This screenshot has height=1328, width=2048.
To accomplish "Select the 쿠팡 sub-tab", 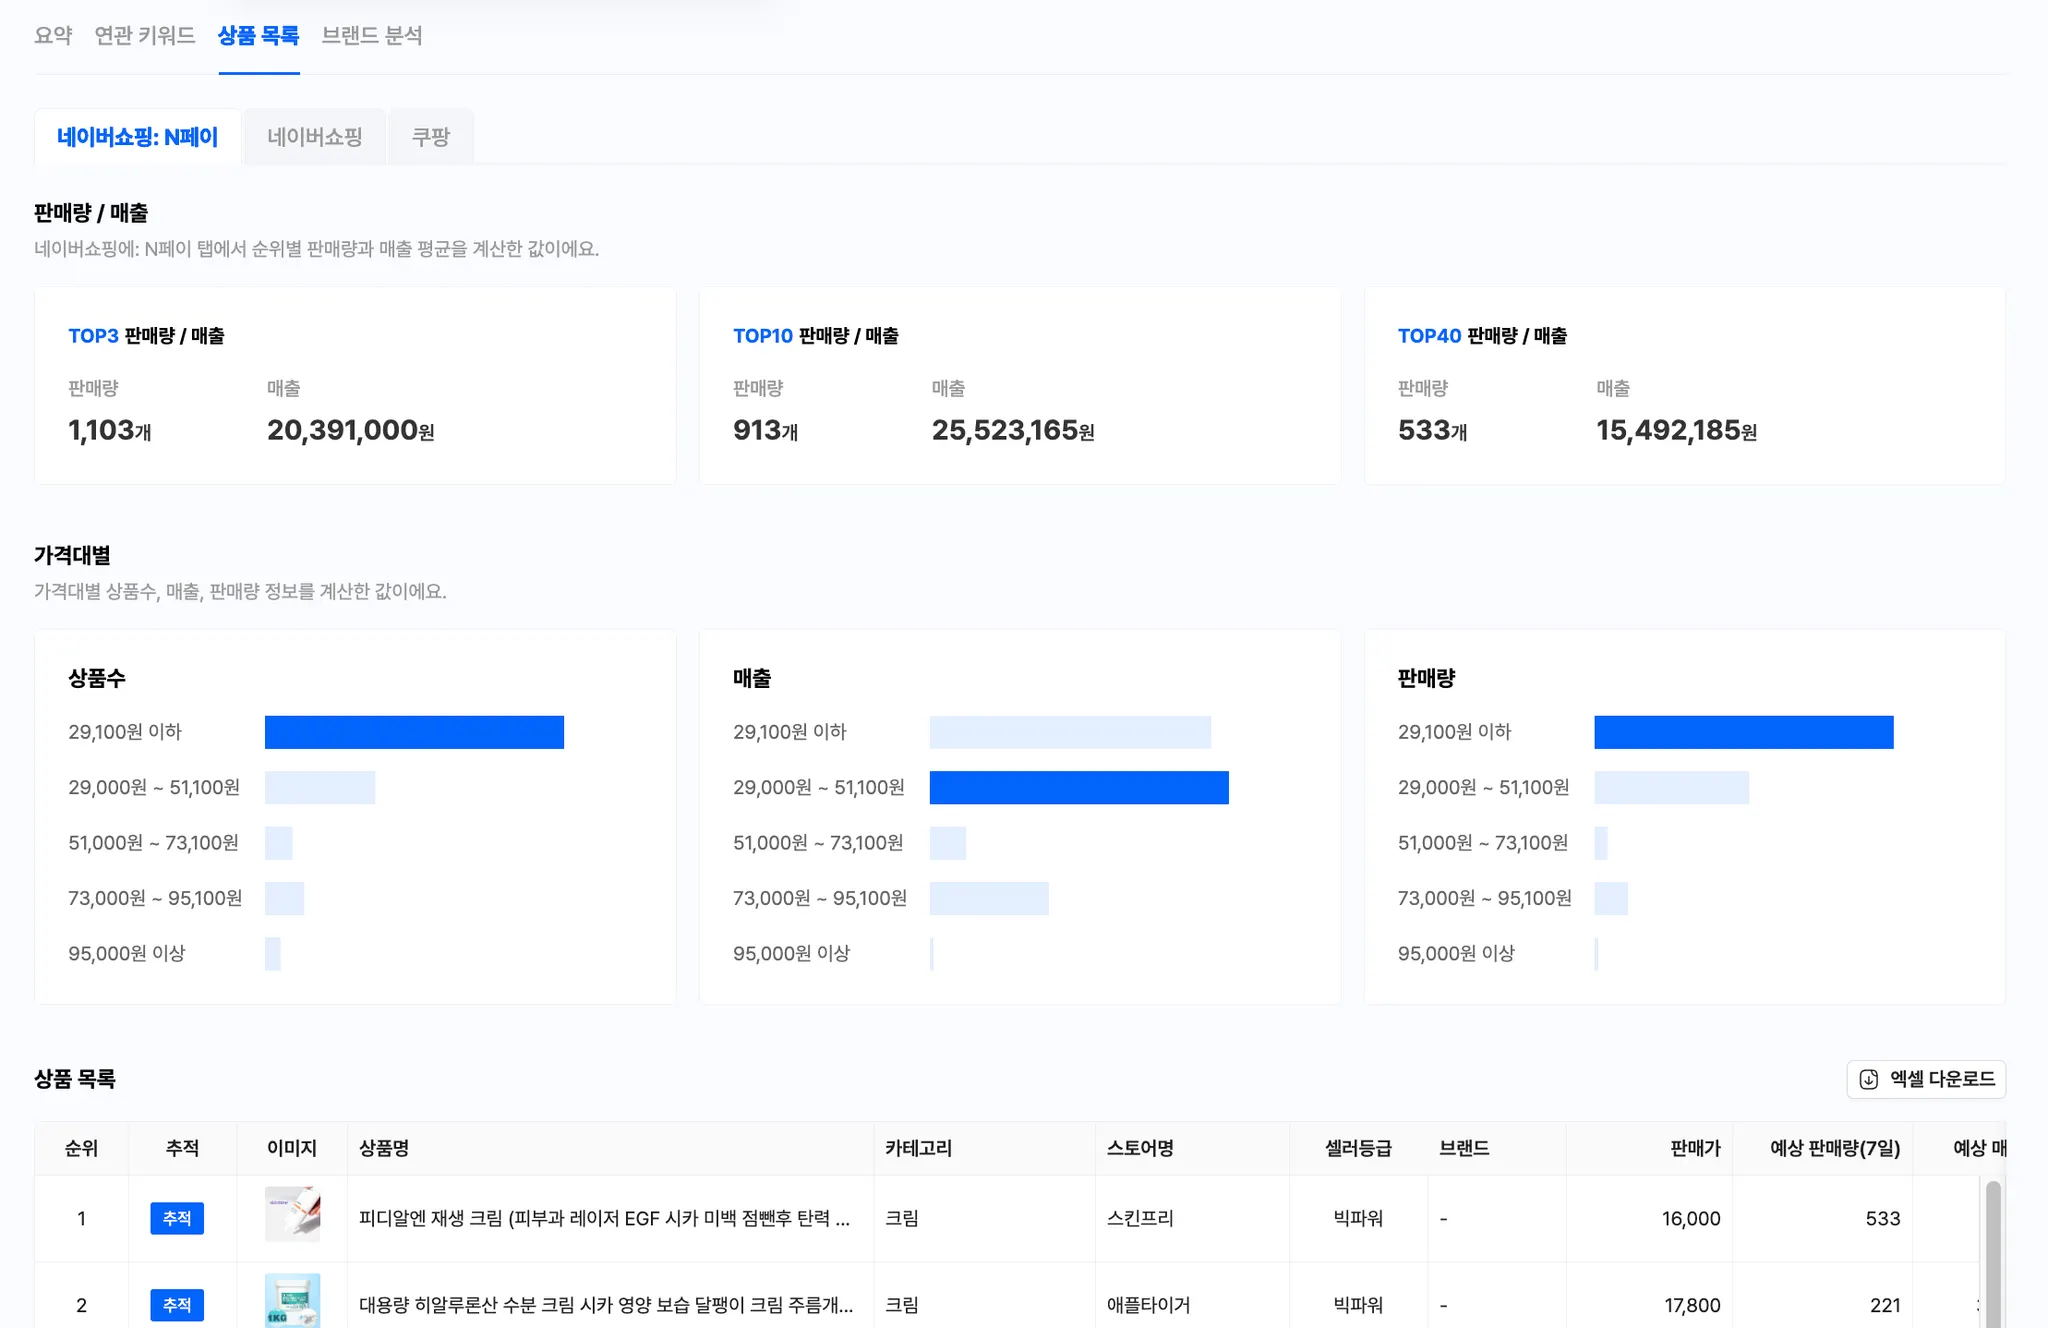I will 431,137.
